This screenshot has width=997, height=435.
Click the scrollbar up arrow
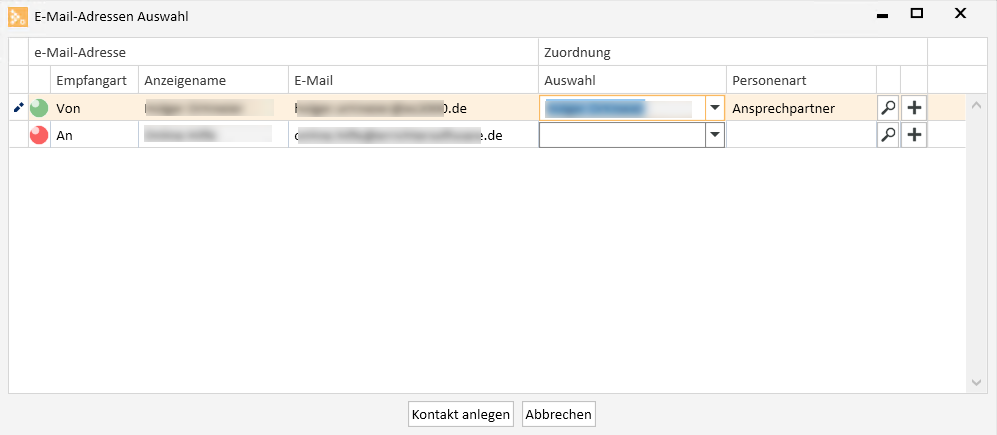point(977,105)
